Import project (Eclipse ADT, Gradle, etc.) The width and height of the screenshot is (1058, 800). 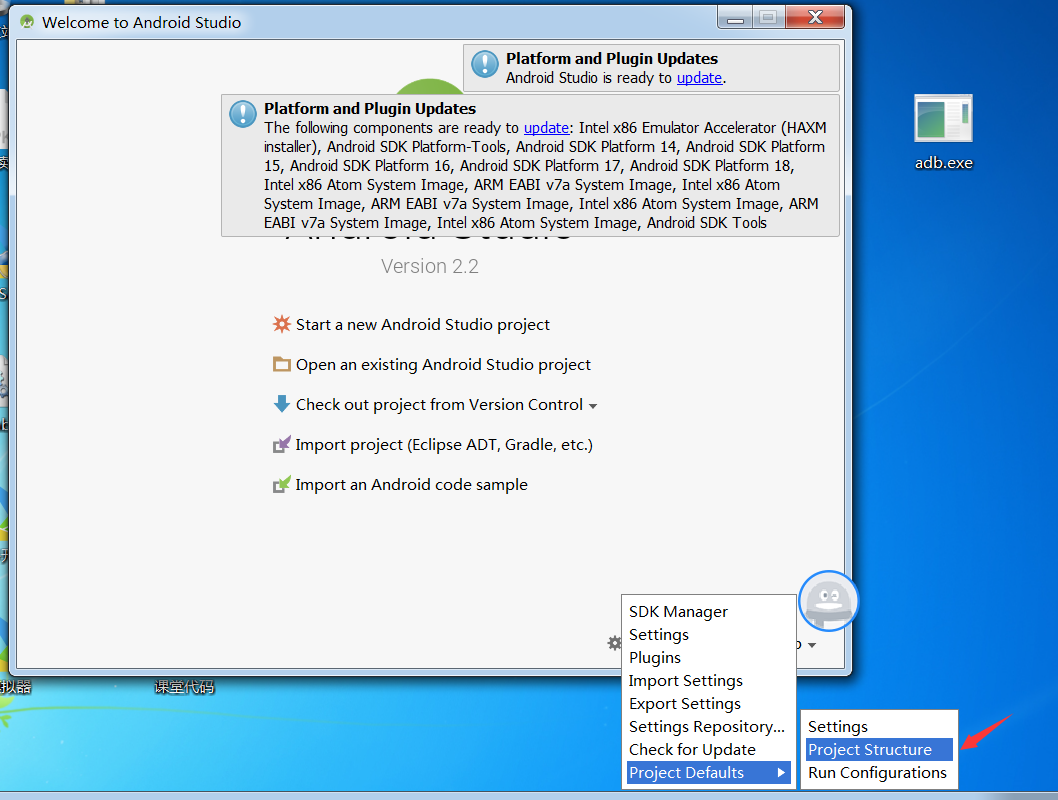[444, 445]
